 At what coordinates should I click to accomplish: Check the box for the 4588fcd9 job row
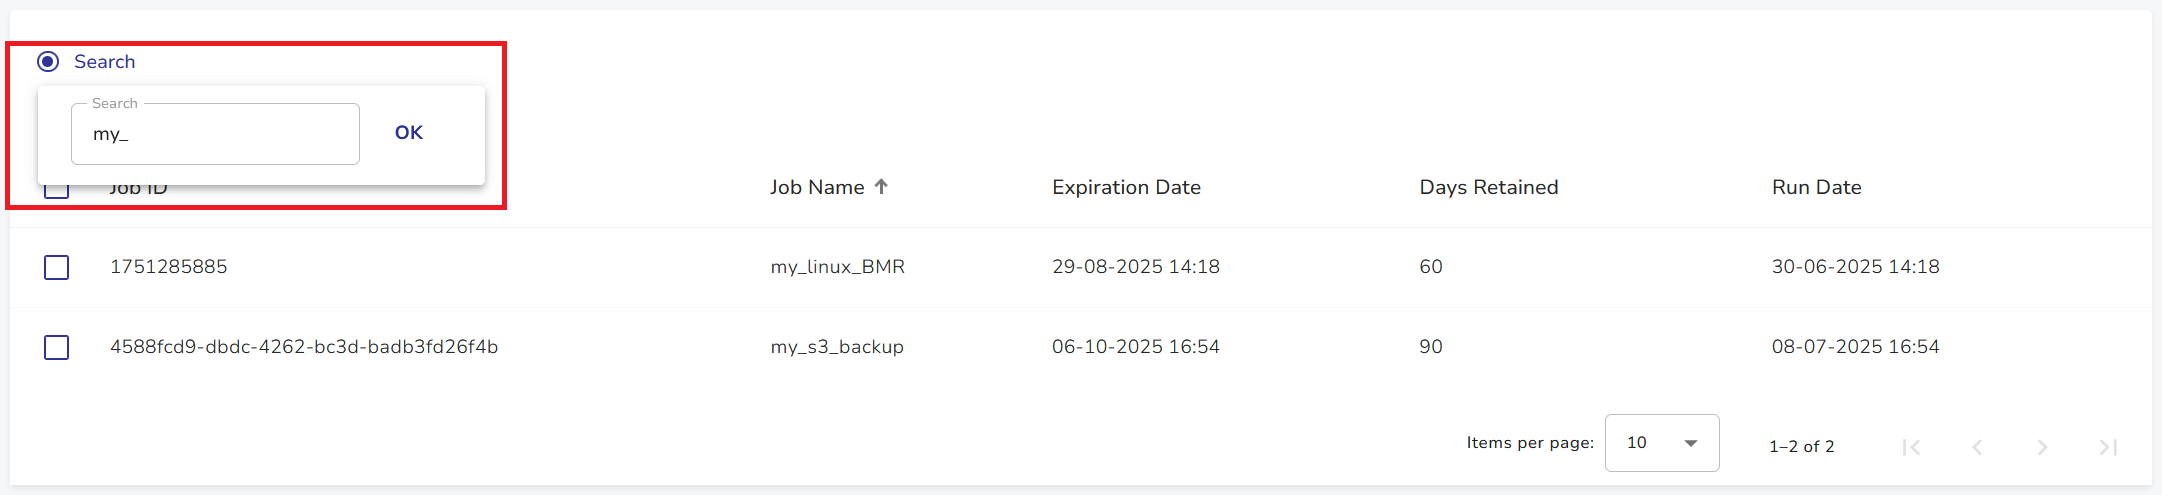[57, 347]
